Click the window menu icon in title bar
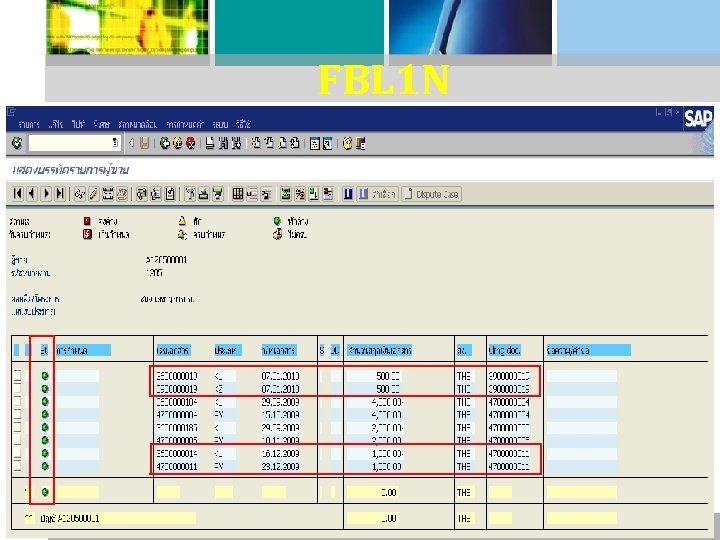The width and height of the screenshot is (720, 540). click(11, 111)
